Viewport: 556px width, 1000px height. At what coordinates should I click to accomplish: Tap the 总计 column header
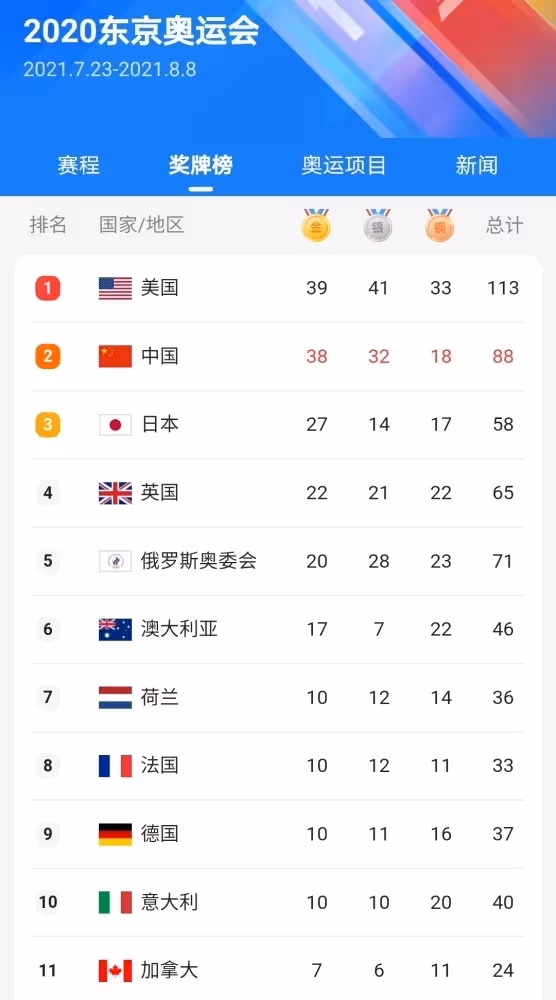pos(504,225)
